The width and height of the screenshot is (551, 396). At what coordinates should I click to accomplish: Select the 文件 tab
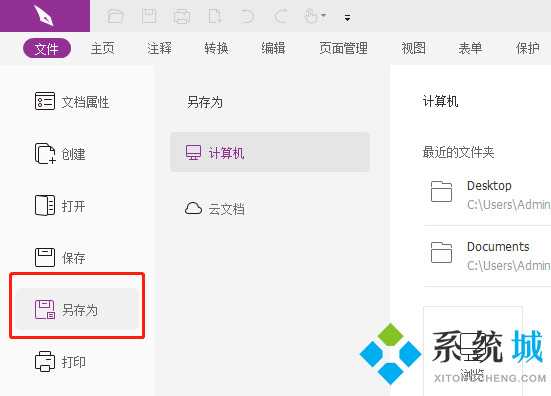(x=47, y=48)
